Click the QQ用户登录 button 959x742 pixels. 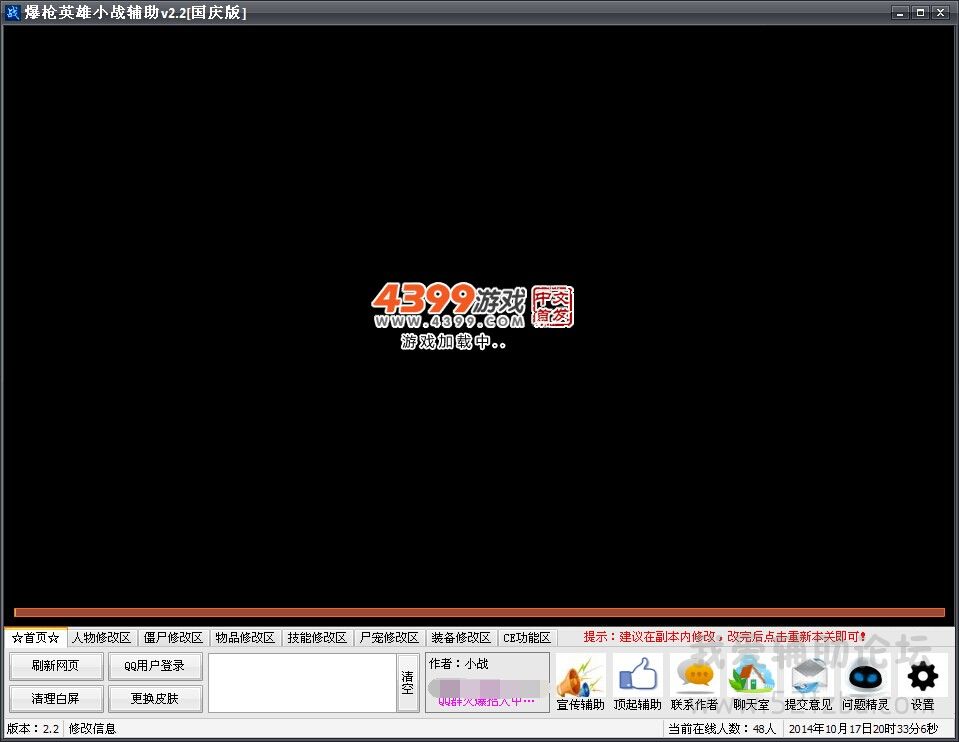tap(155, 666)
